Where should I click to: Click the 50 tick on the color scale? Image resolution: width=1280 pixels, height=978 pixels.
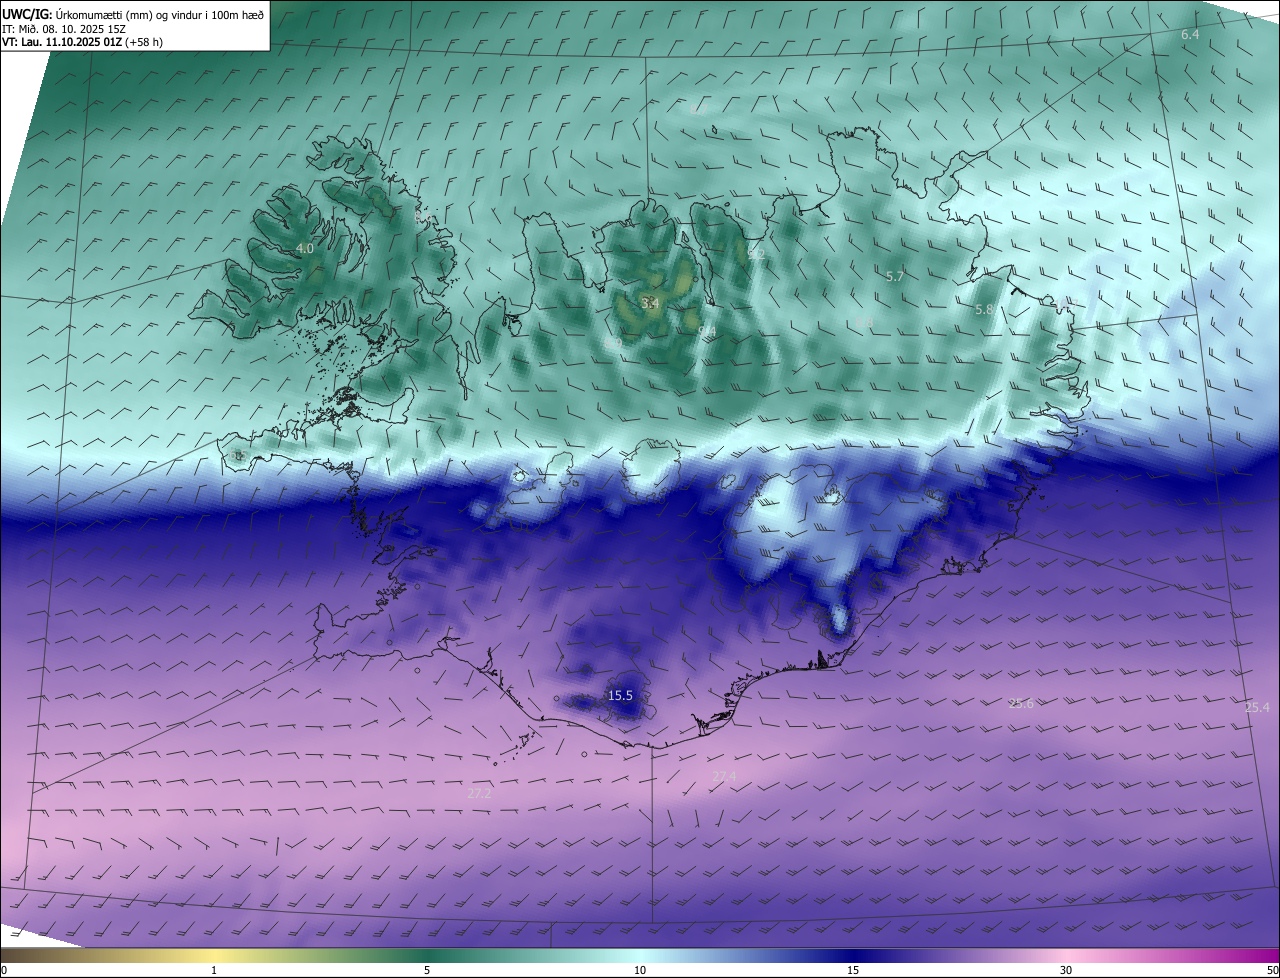pyautogui.click(x=1273, y=970)
